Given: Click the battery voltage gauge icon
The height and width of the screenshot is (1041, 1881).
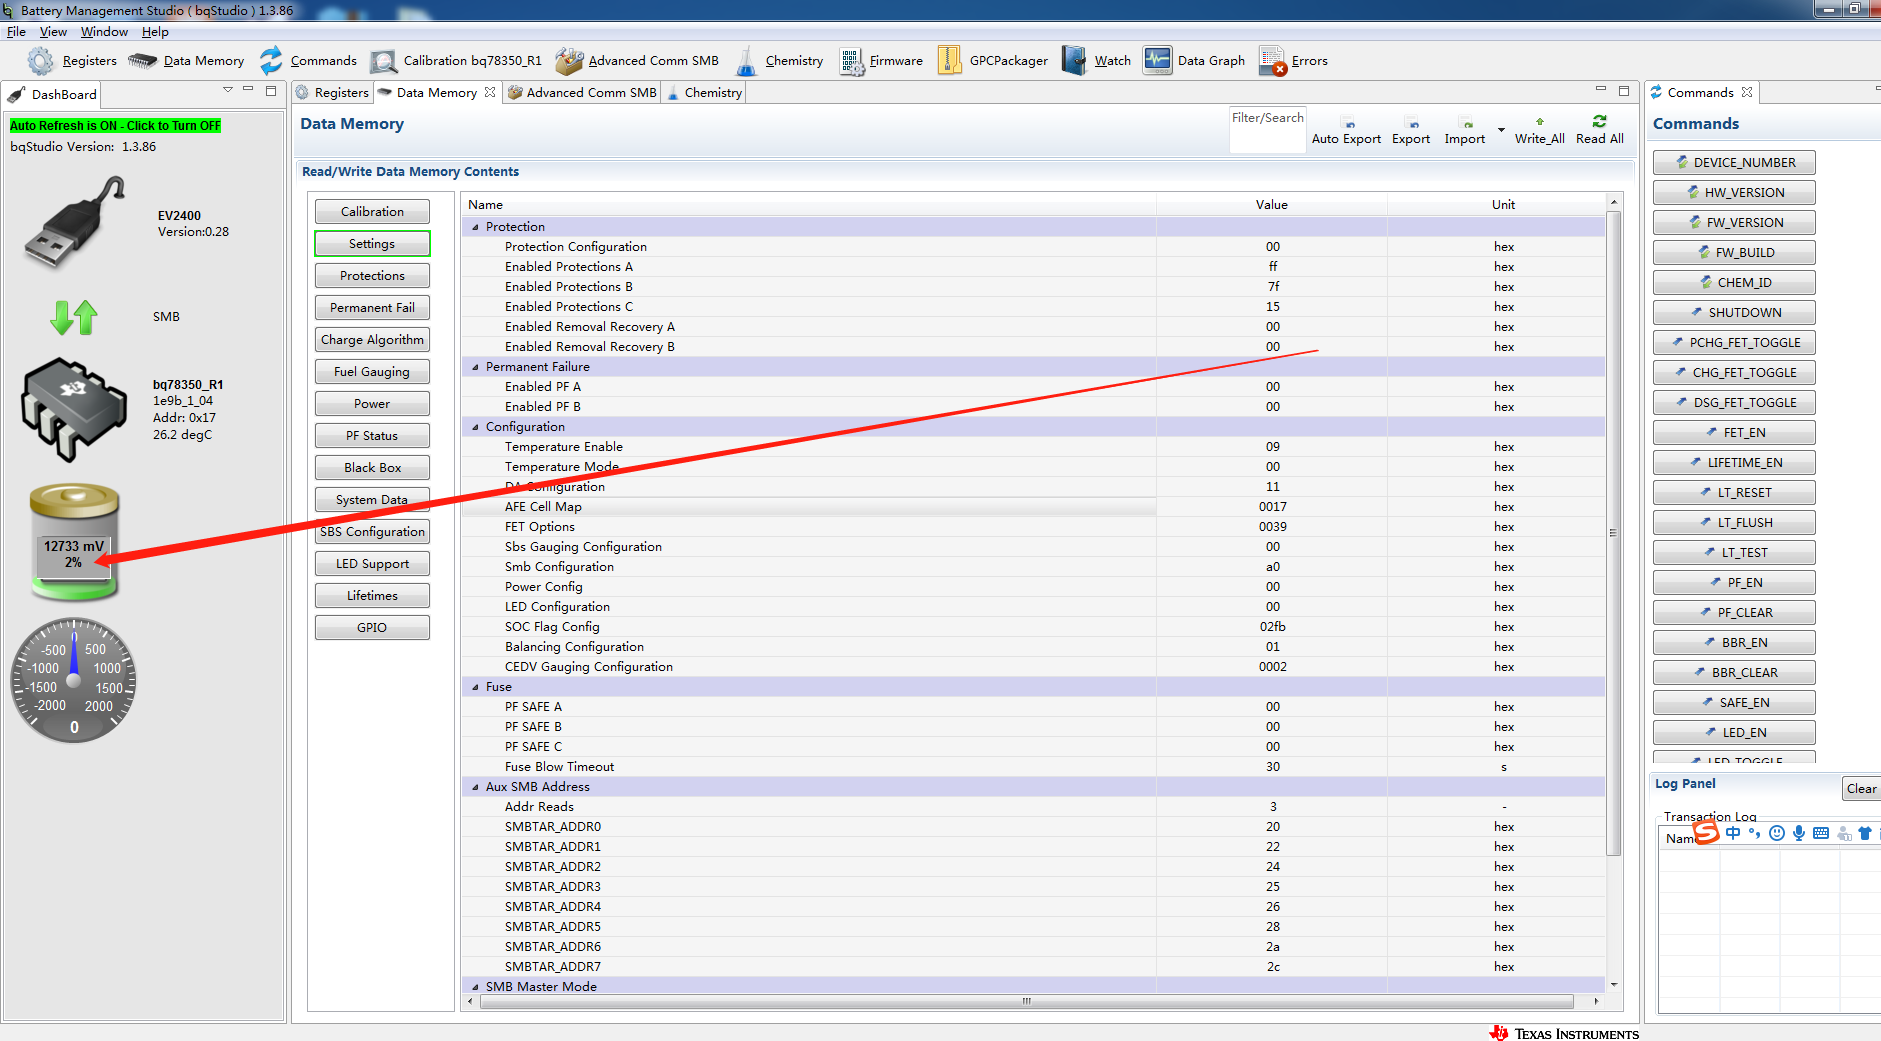Looking at the screenshot, I should coord(74,542).
